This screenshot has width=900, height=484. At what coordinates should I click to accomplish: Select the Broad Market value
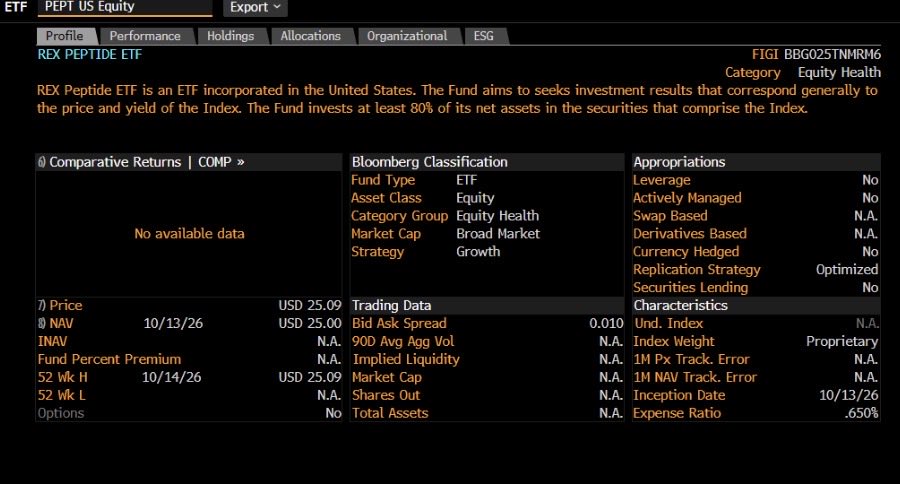pyautogui.click(x=498, y=234)
